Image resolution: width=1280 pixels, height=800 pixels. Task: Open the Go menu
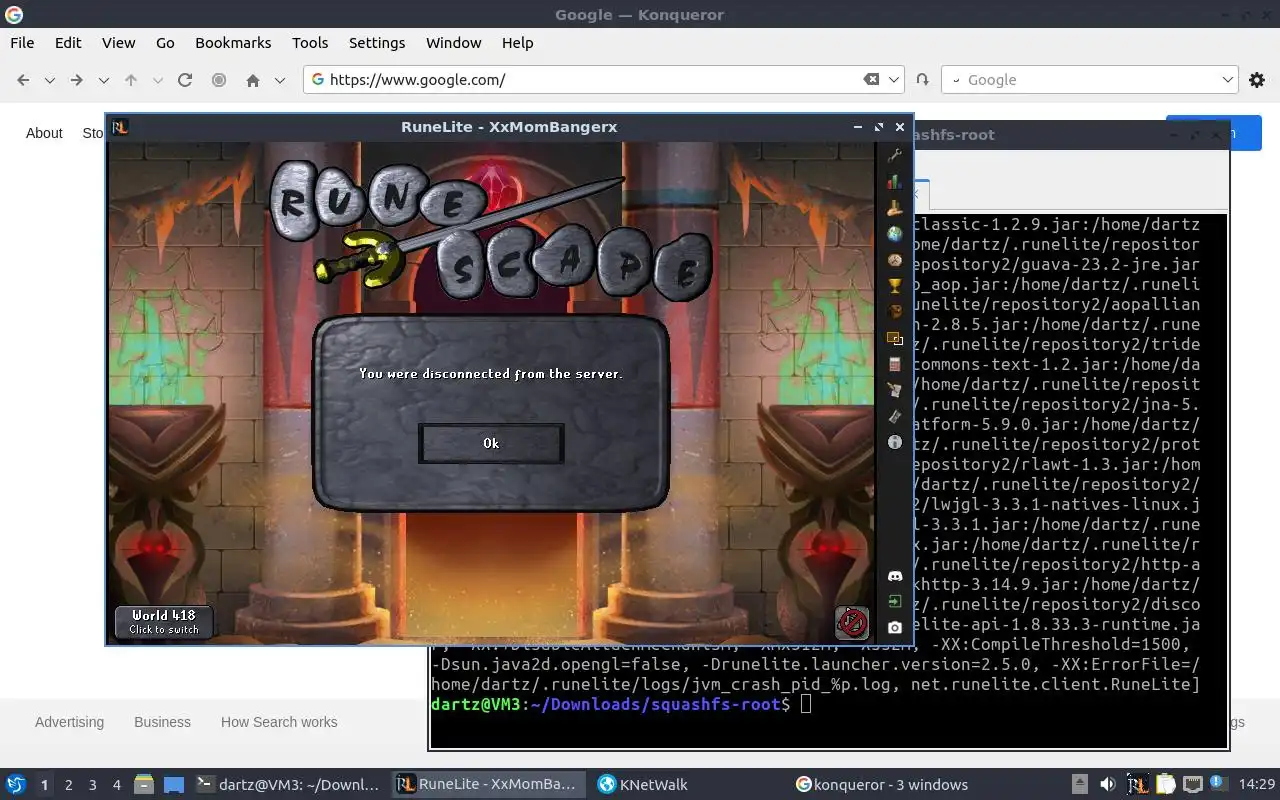[x=165, y=43]
